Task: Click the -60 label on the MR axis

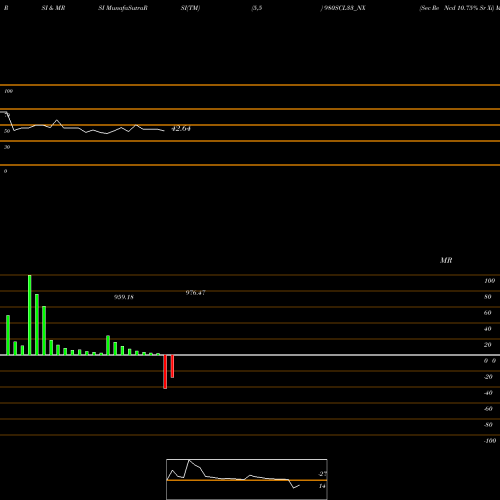Action: 488,409
